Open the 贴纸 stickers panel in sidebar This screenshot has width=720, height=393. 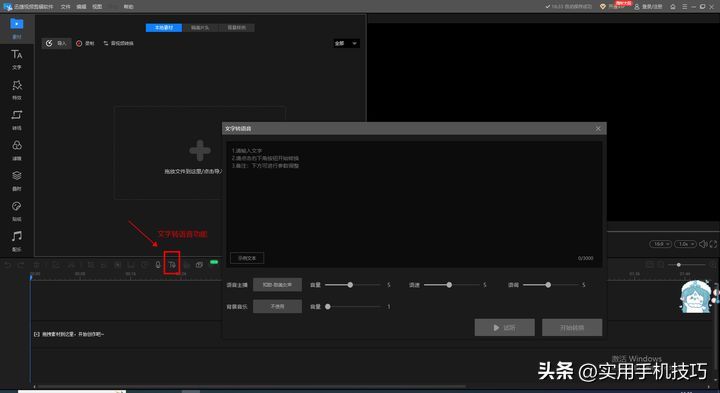pos(17,211)
